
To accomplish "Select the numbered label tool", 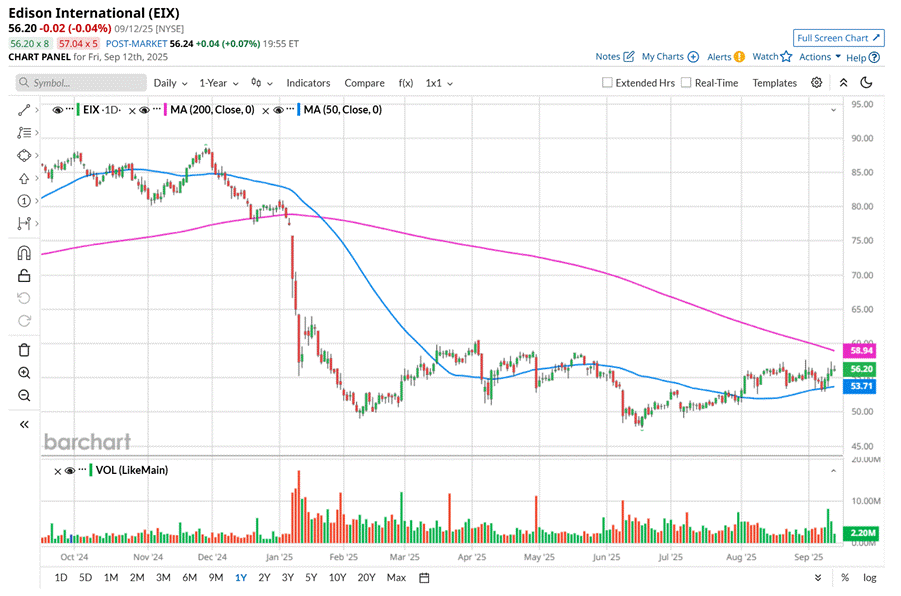I will coord(24,201).
